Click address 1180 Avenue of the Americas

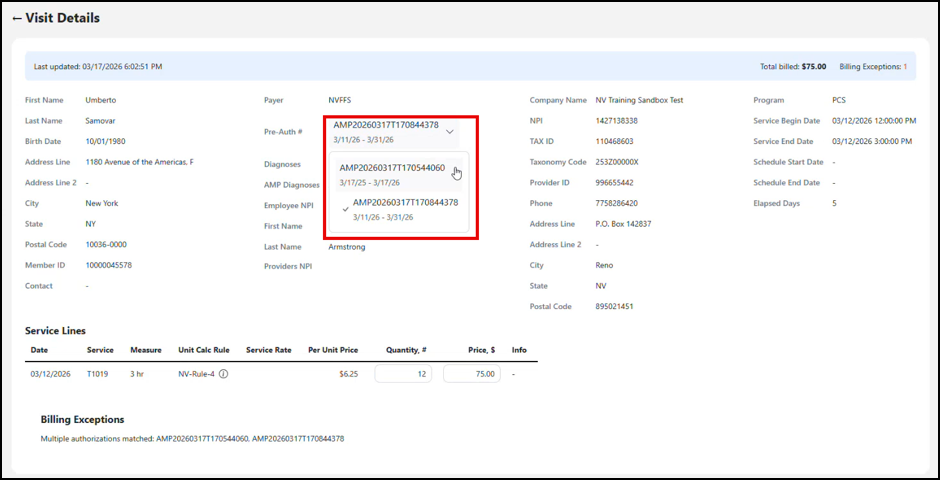point(140,162)
